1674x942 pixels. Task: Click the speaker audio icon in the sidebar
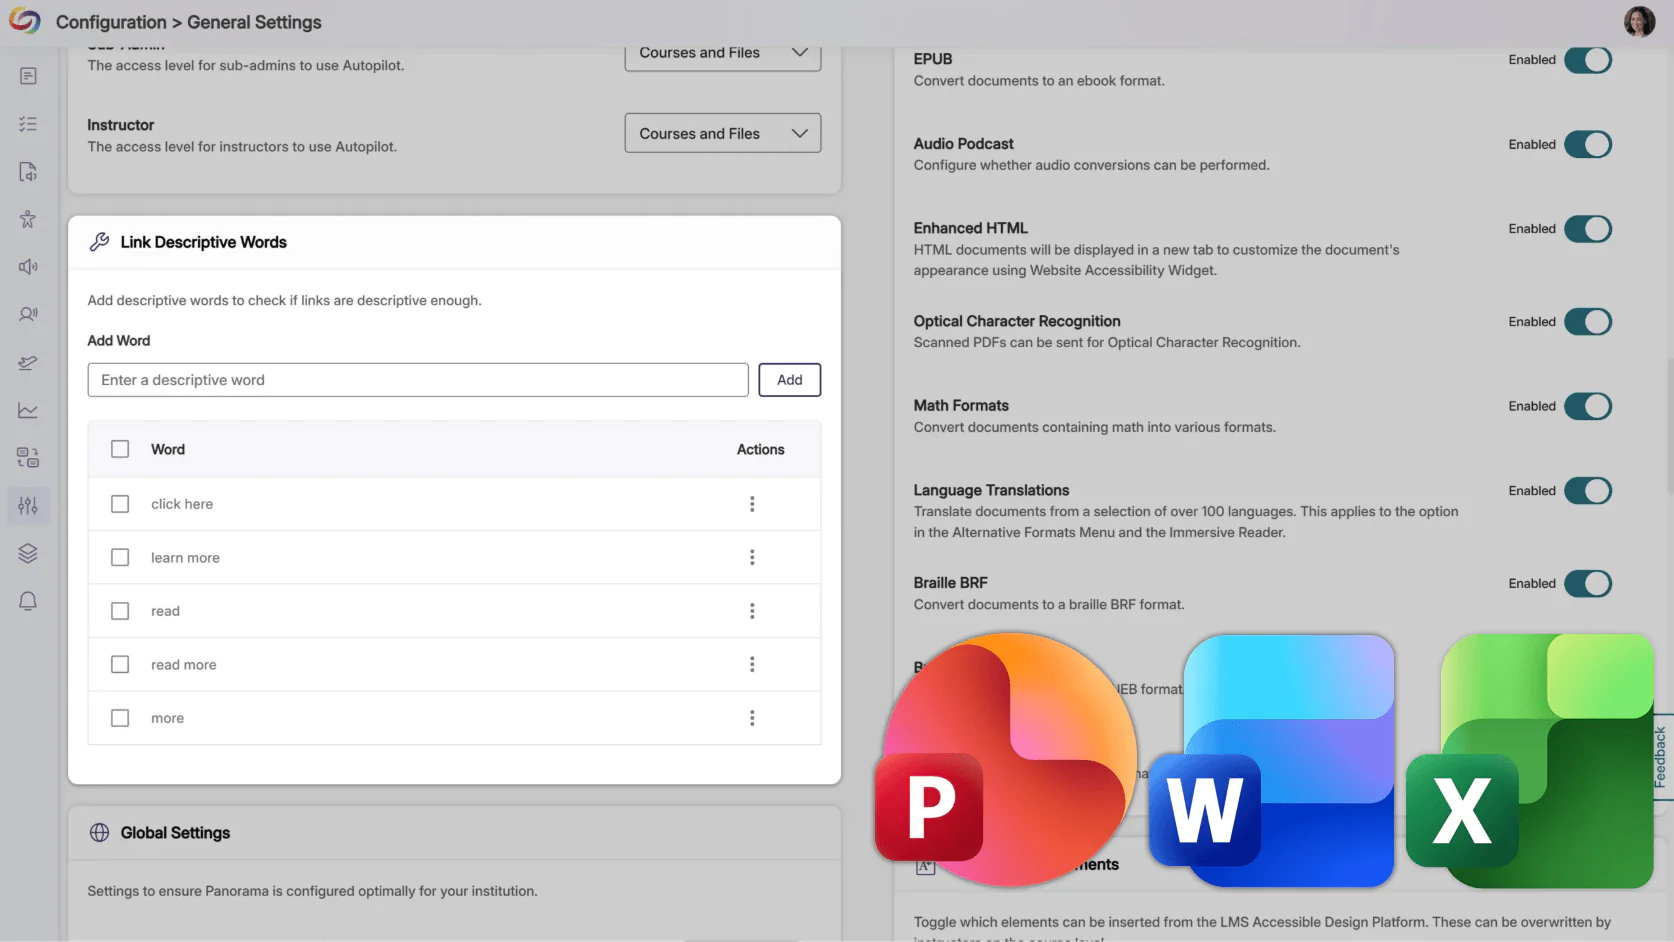click(x=28, y=266)
